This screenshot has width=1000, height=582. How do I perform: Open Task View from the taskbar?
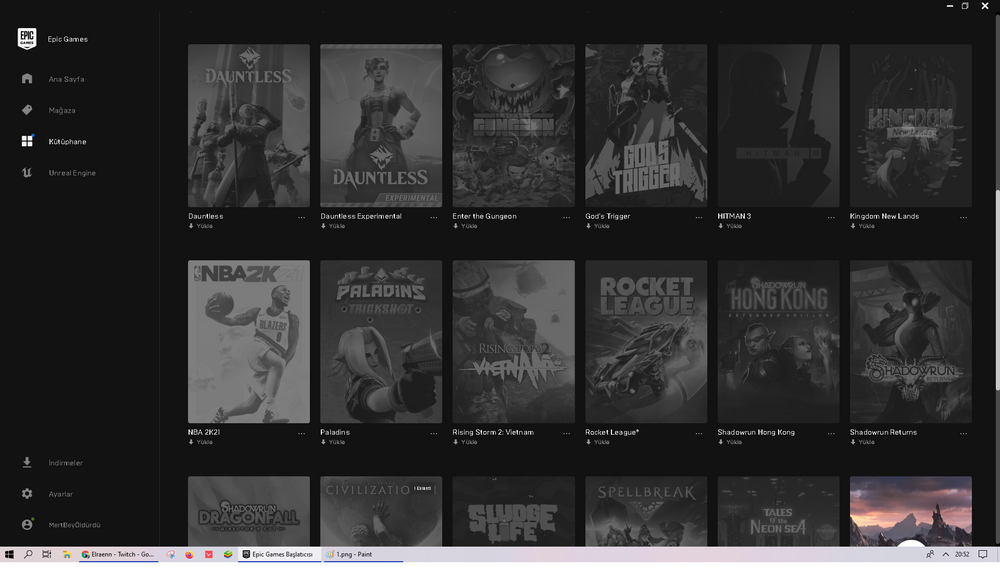point(47,555)
